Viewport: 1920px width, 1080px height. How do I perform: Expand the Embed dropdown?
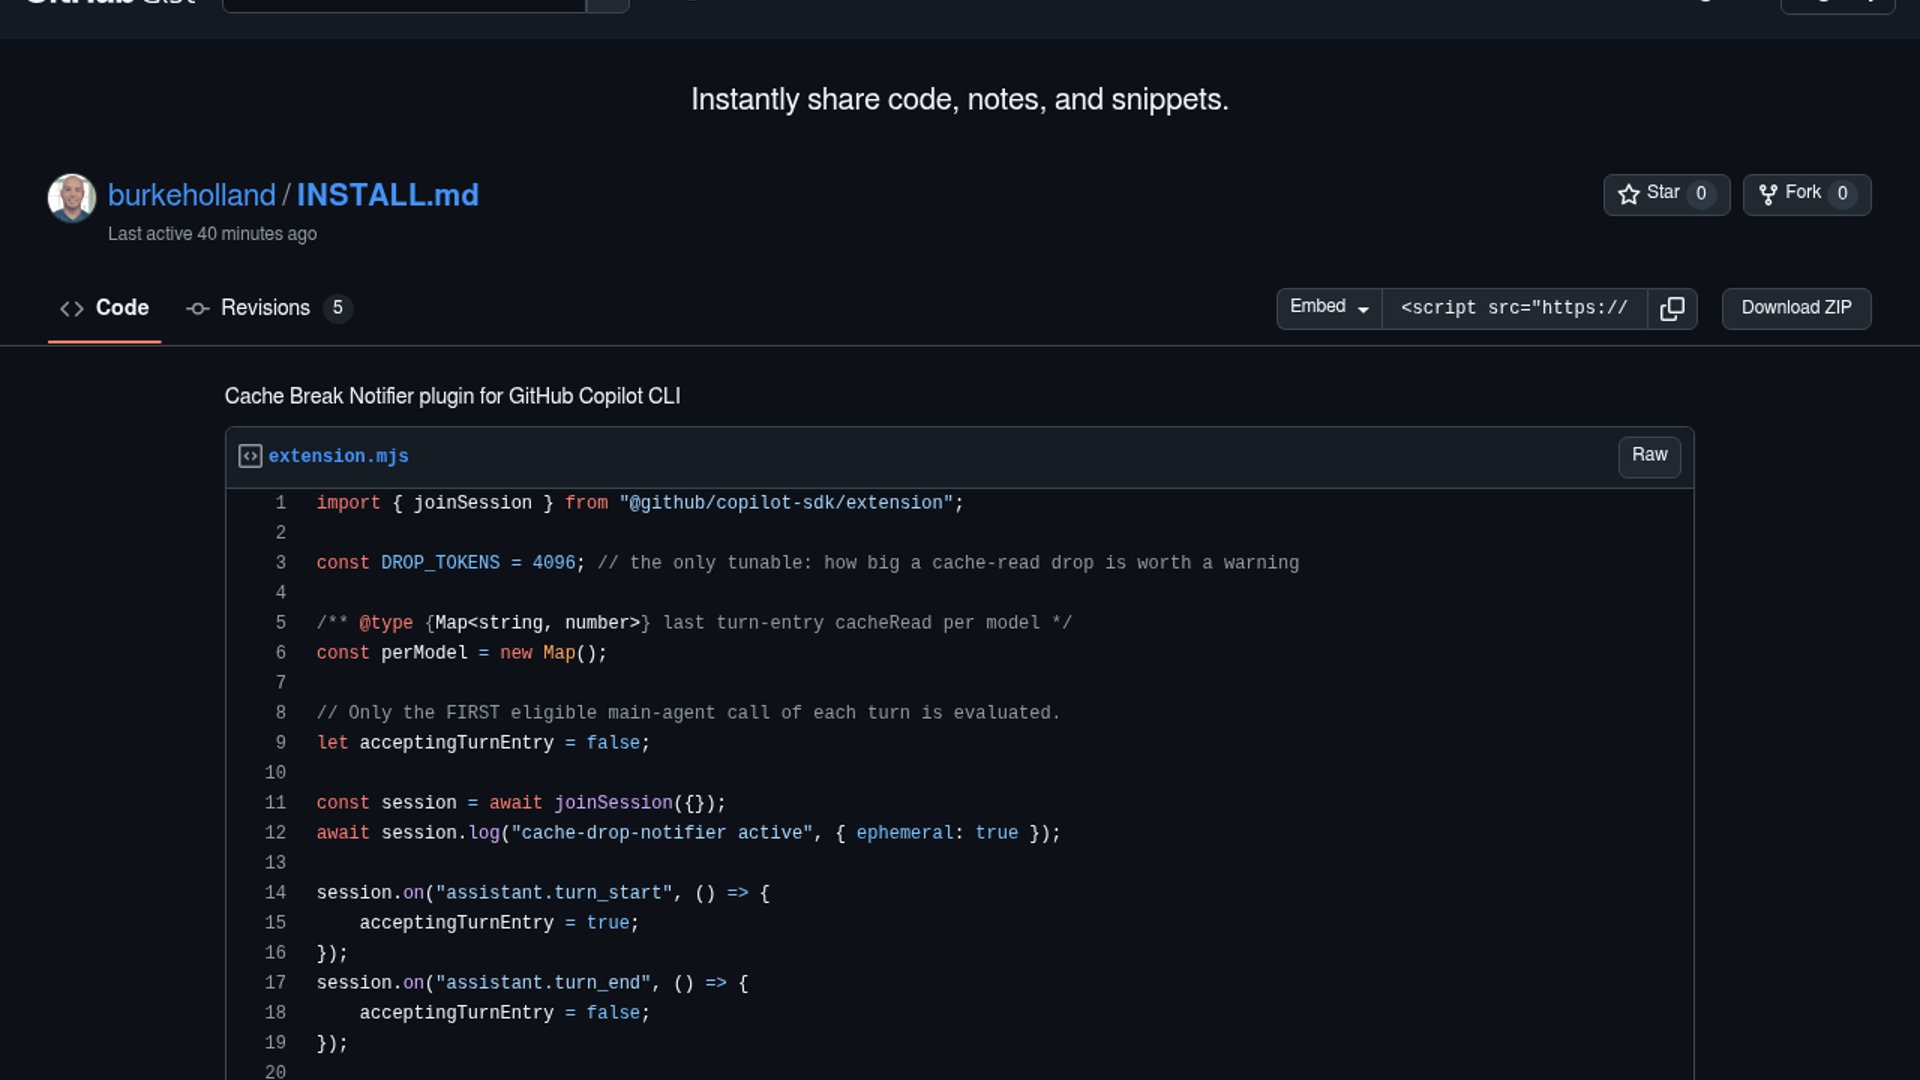pos(1329,308)
